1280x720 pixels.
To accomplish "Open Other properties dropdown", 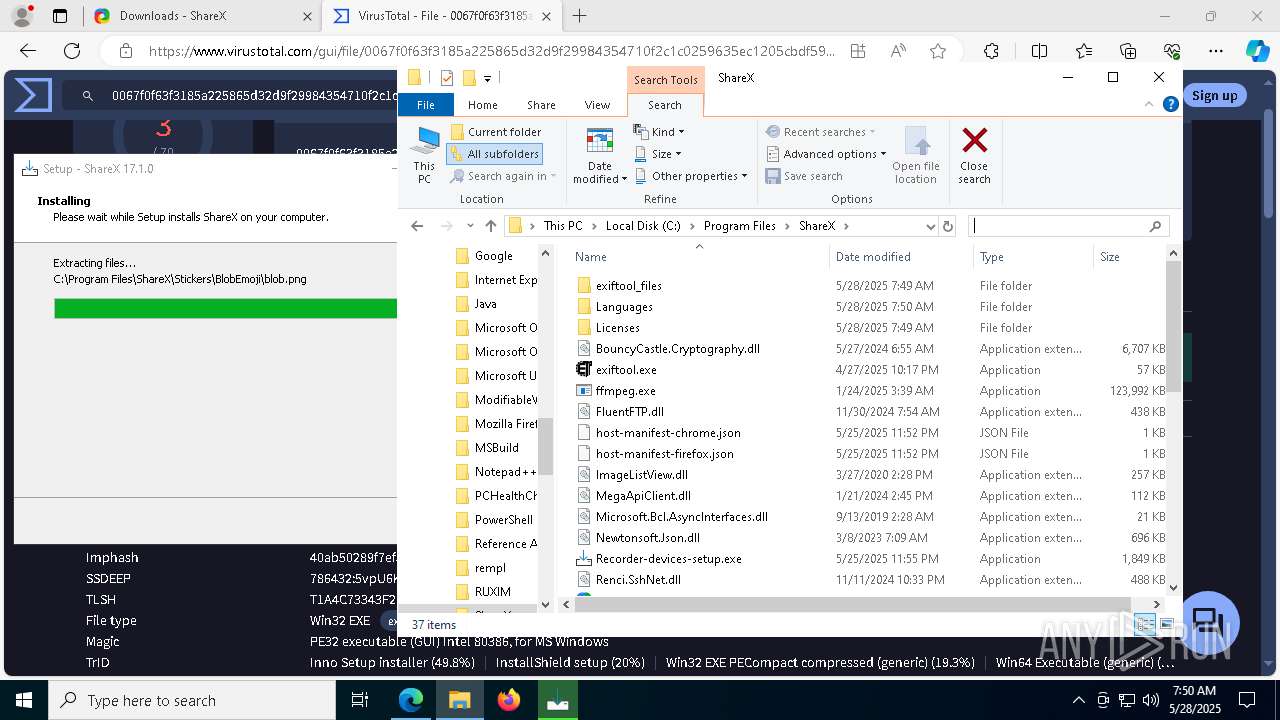I will [691, 176].
